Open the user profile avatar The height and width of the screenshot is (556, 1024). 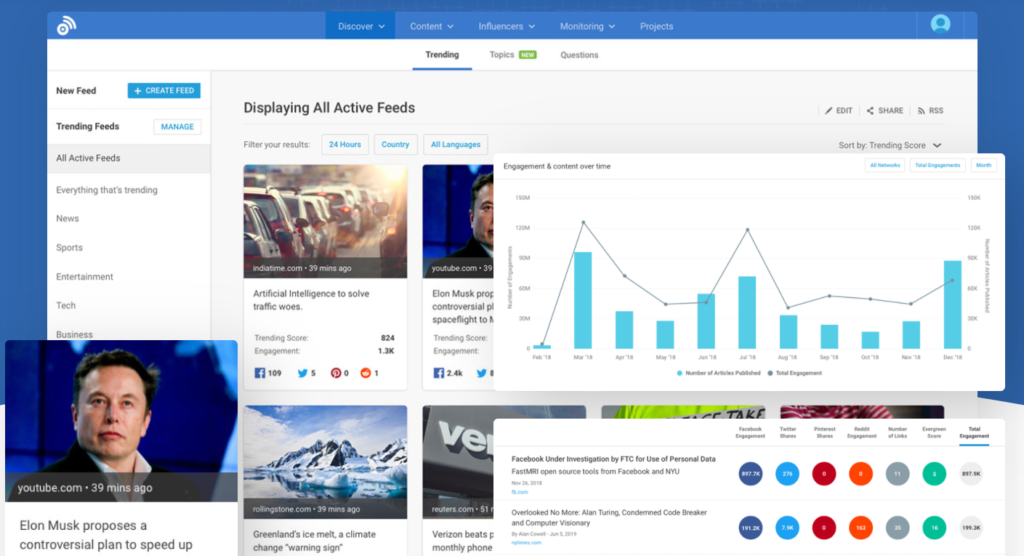pos(940,25)
